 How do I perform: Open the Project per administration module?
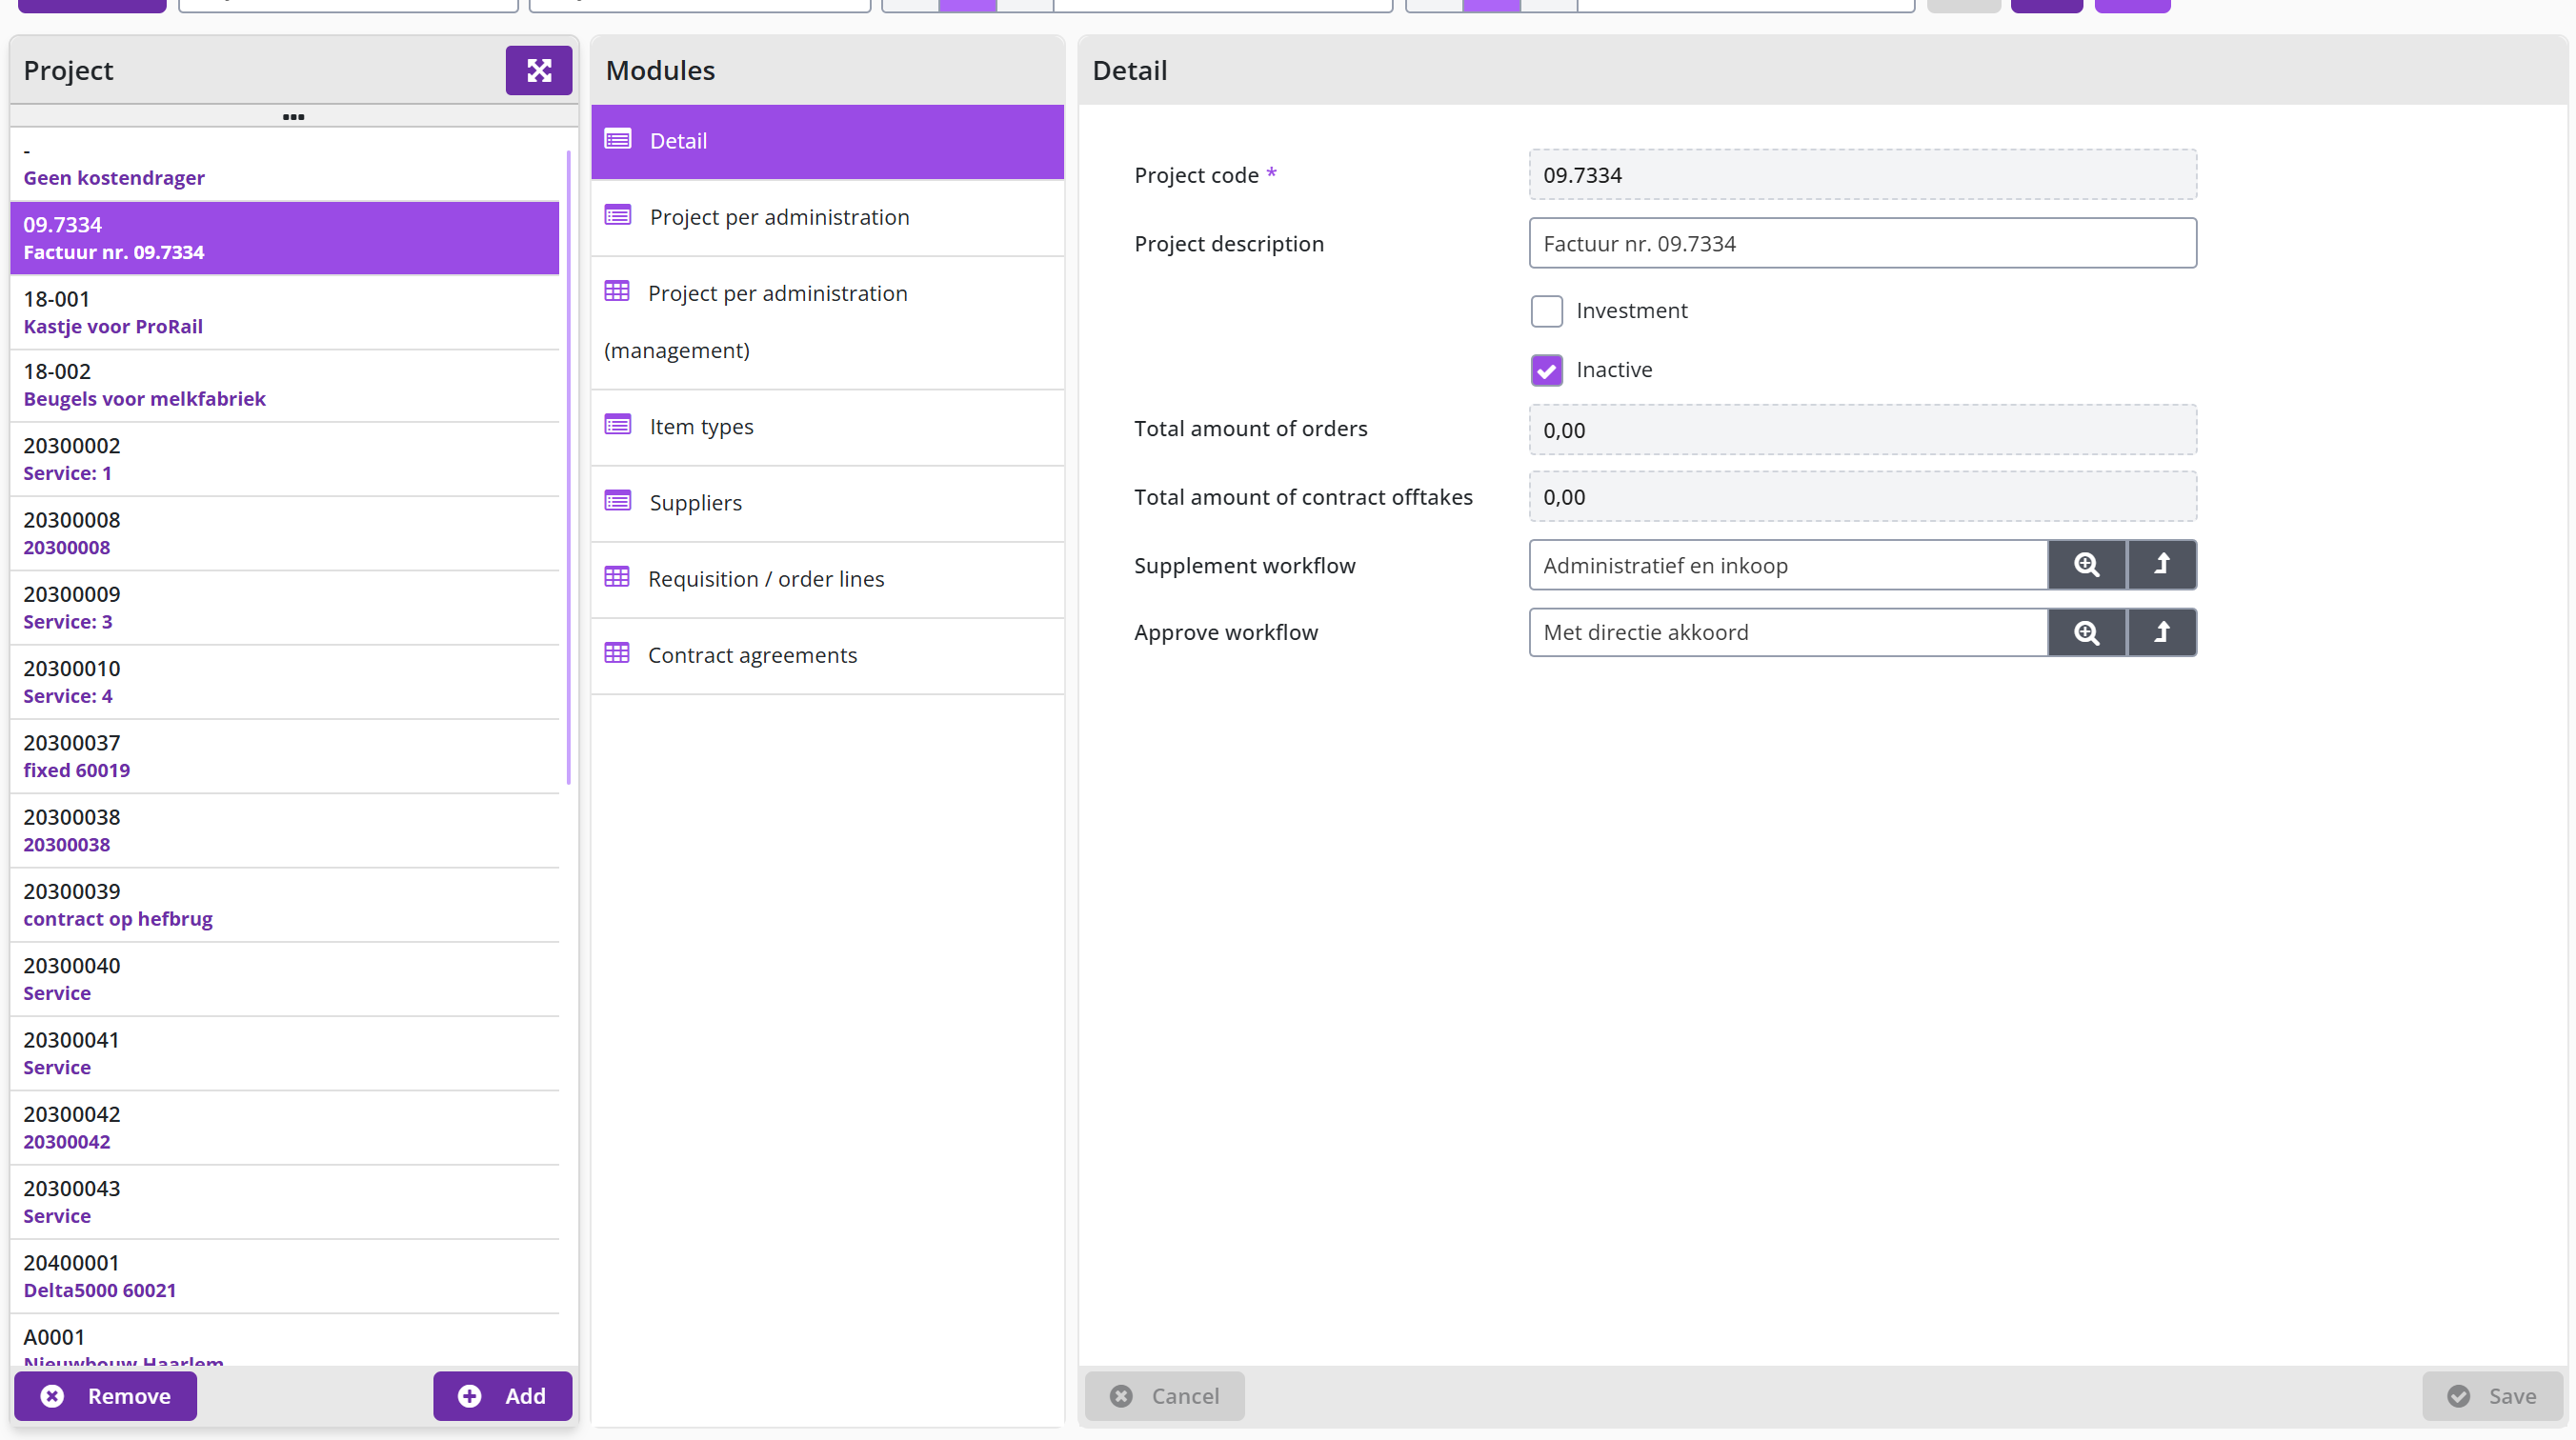pos(827,217)
